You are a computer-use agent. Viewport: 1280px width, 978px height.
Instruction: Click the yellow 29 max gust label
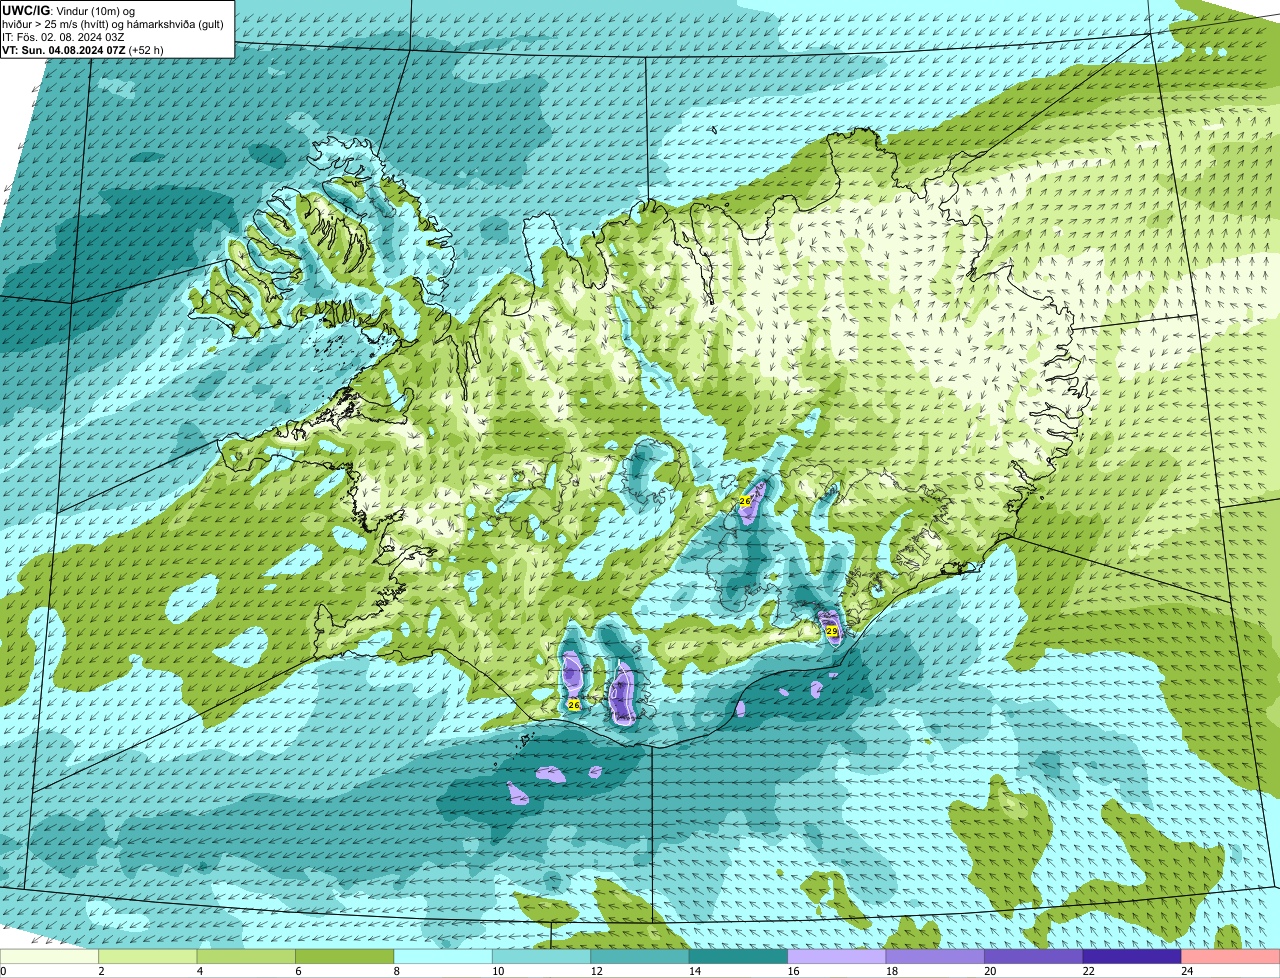(x=832, y=631)
